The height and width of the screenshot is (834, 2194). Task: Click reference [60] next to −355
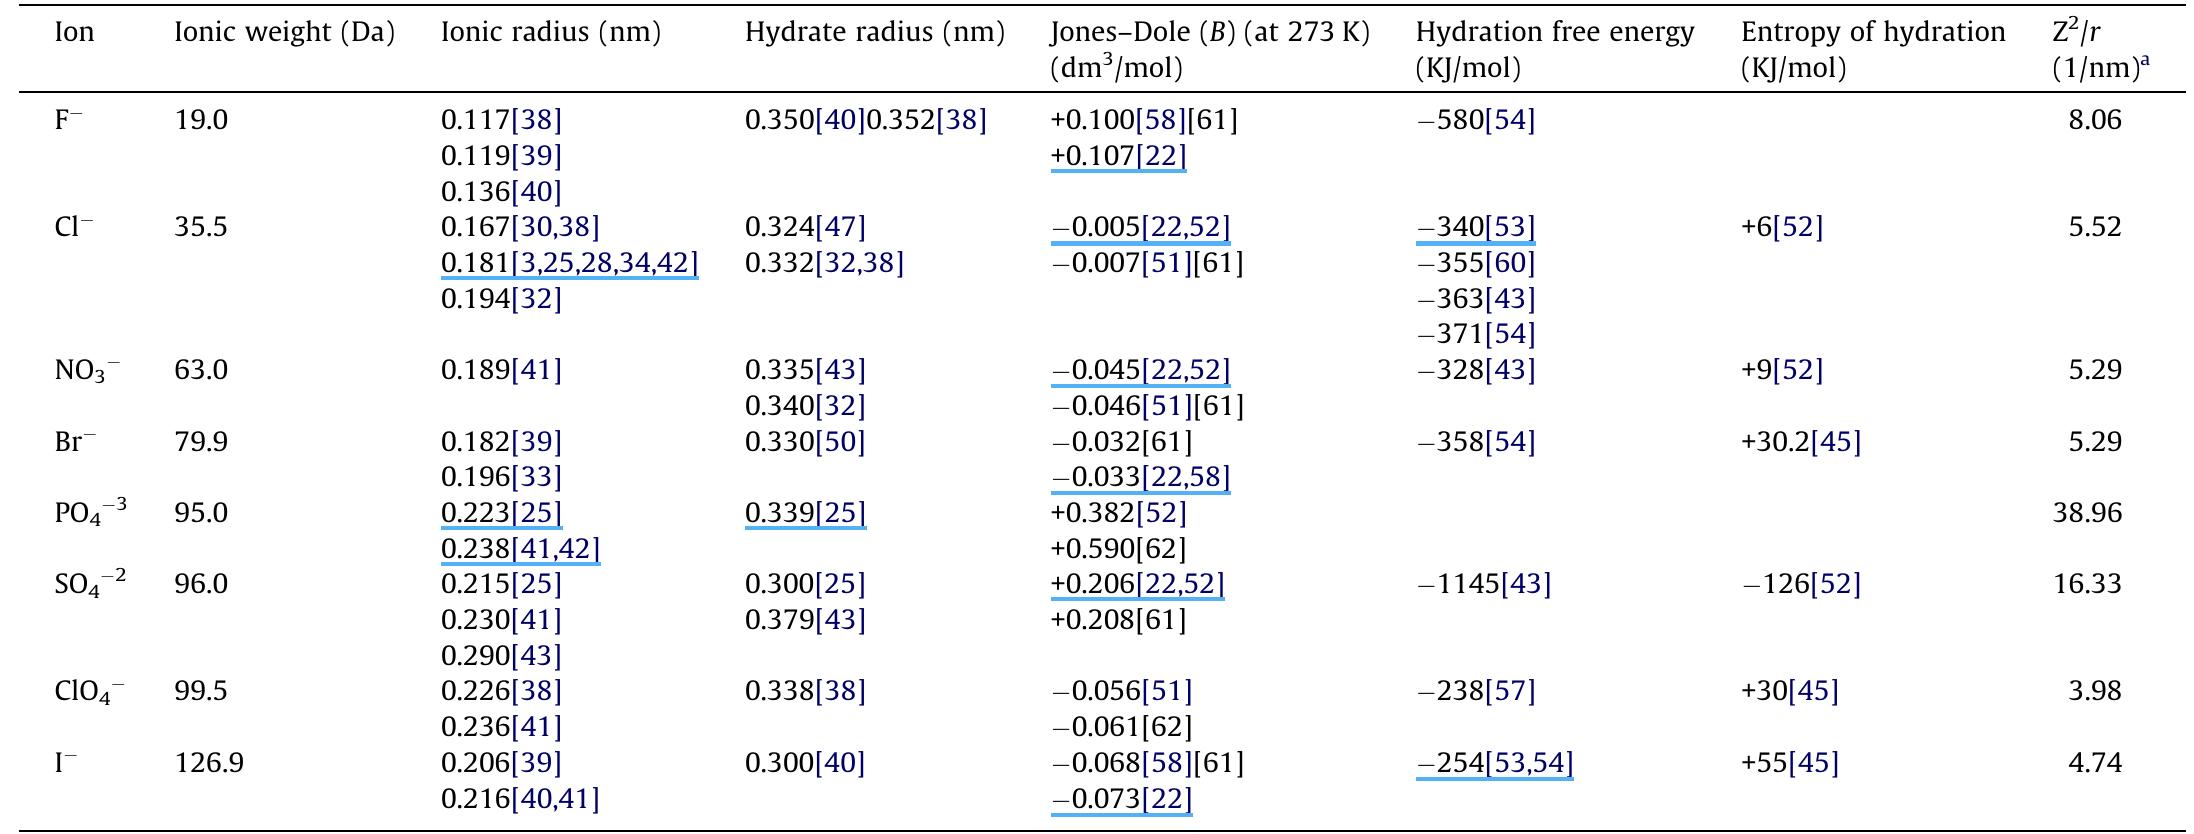tap(1509, 263)
